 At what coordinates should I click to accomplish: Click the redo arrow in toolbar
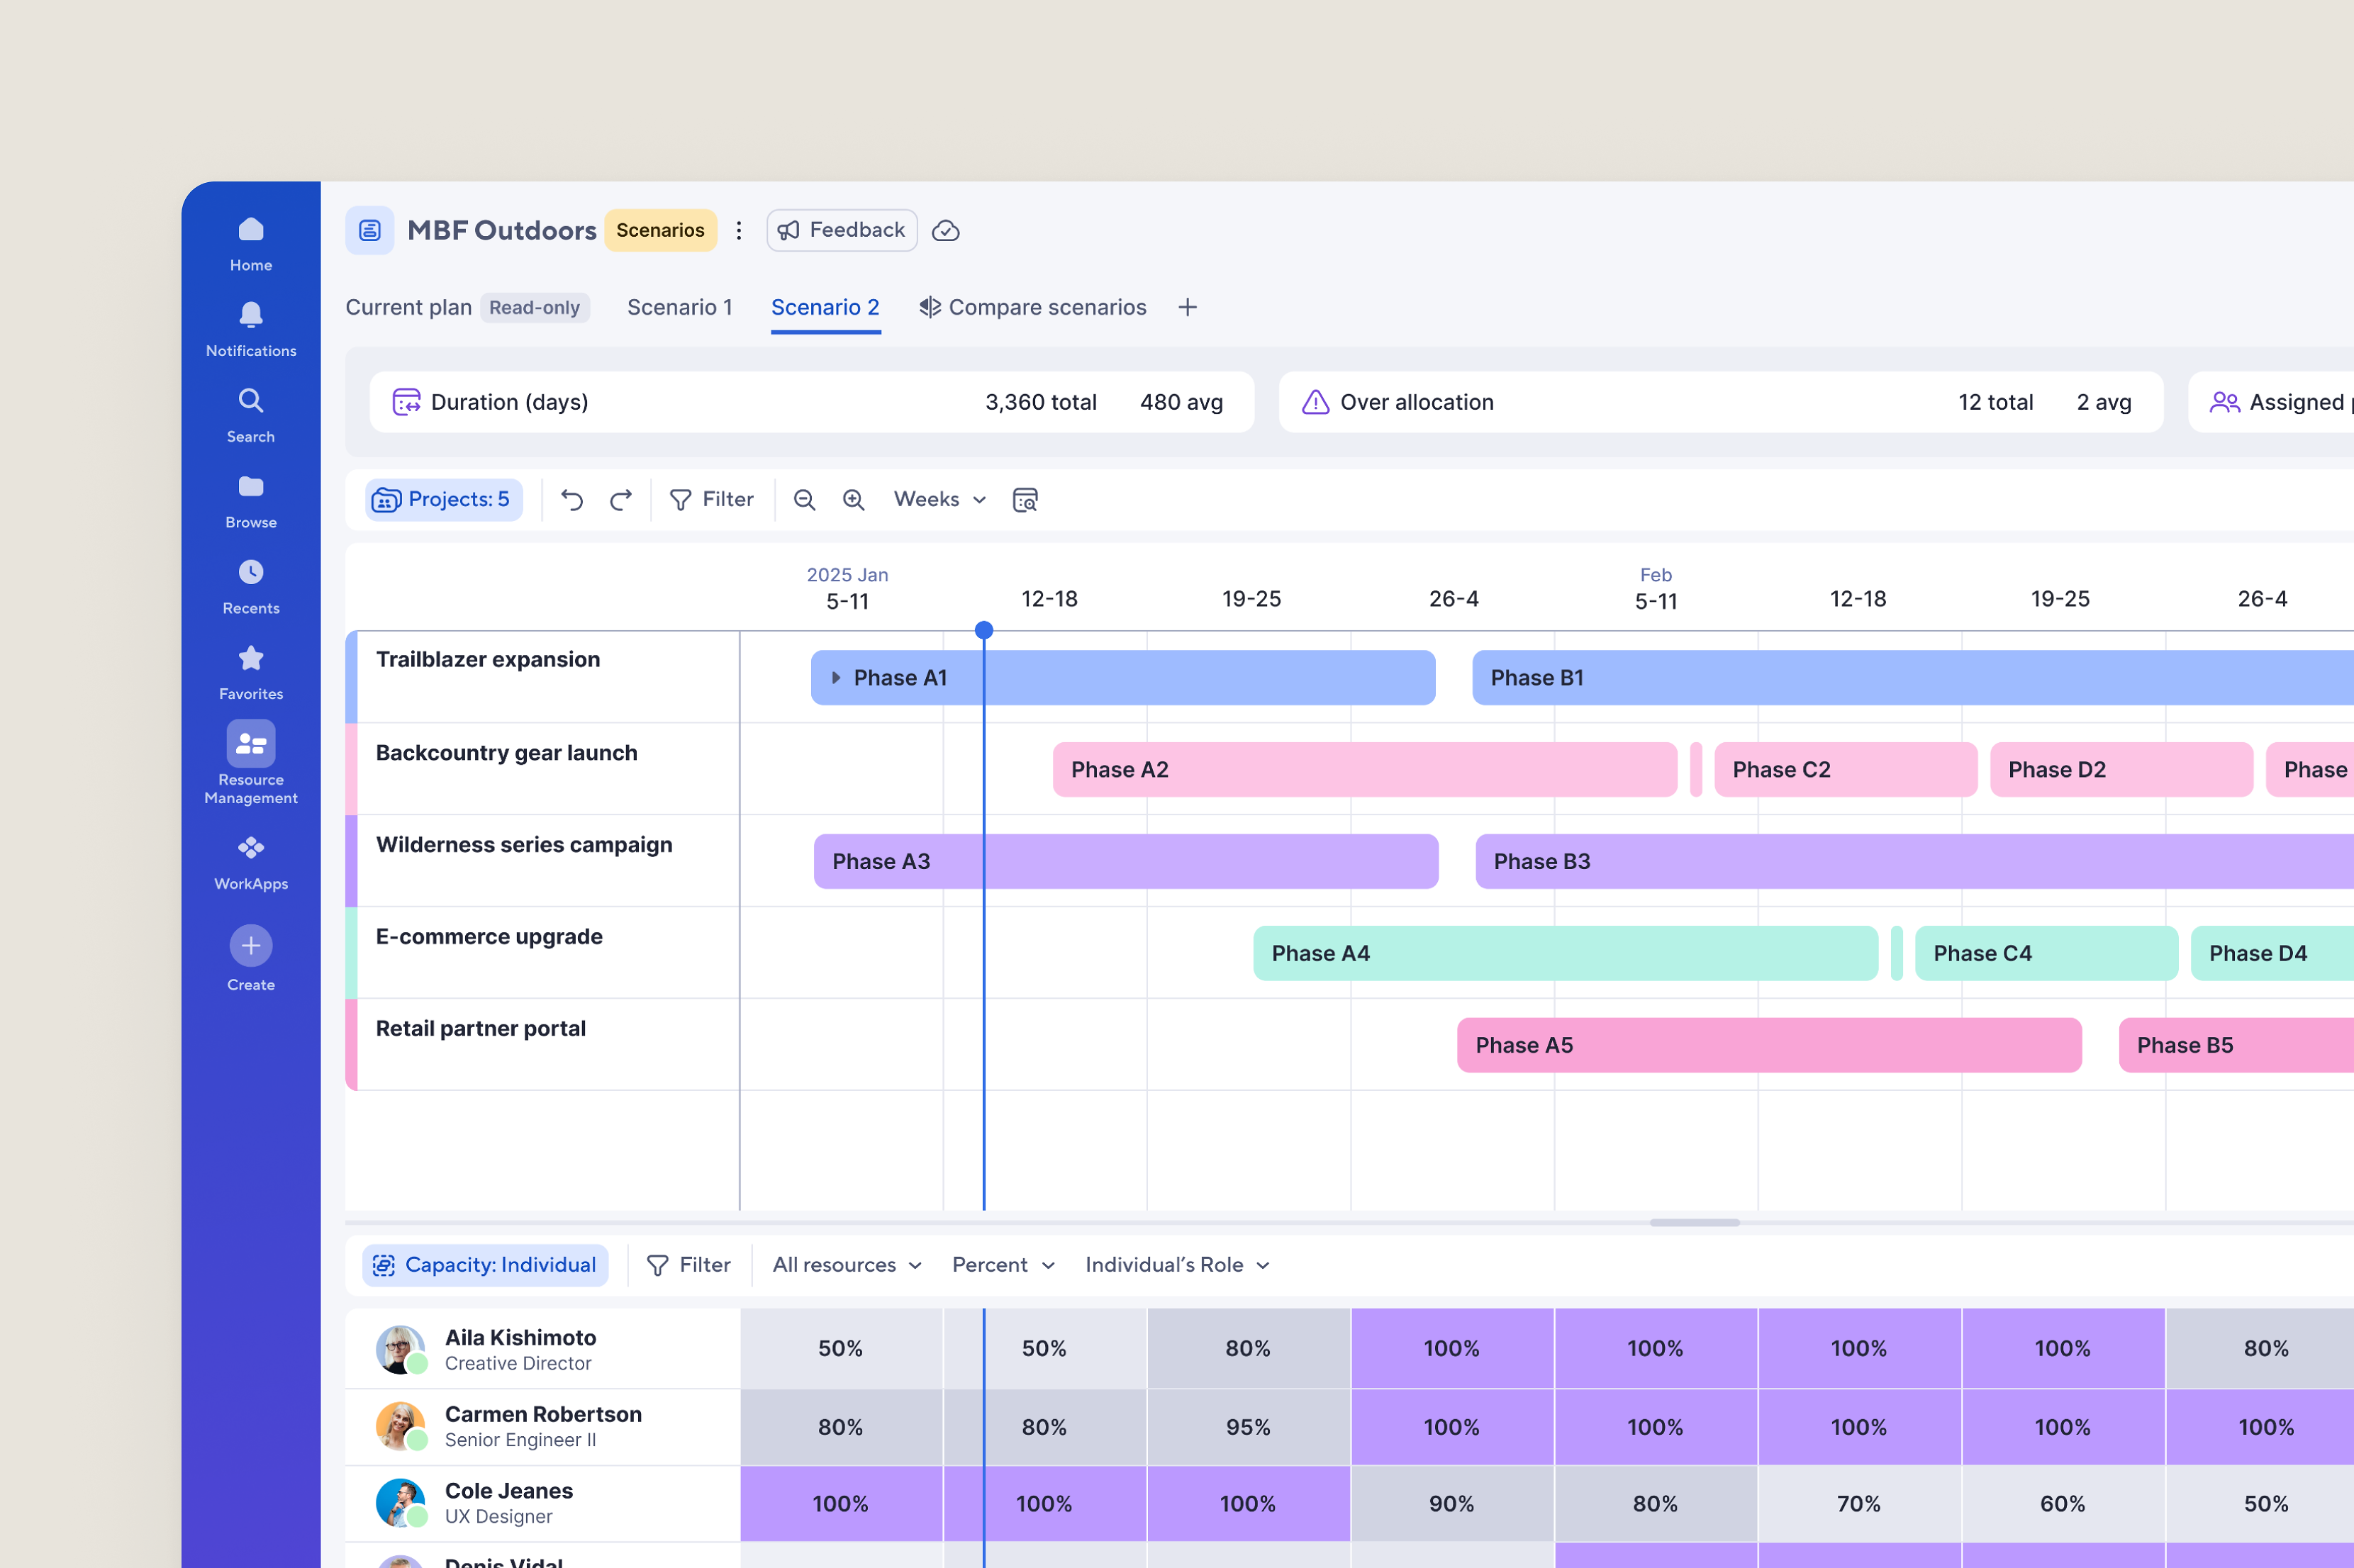[x=621, y=500]
